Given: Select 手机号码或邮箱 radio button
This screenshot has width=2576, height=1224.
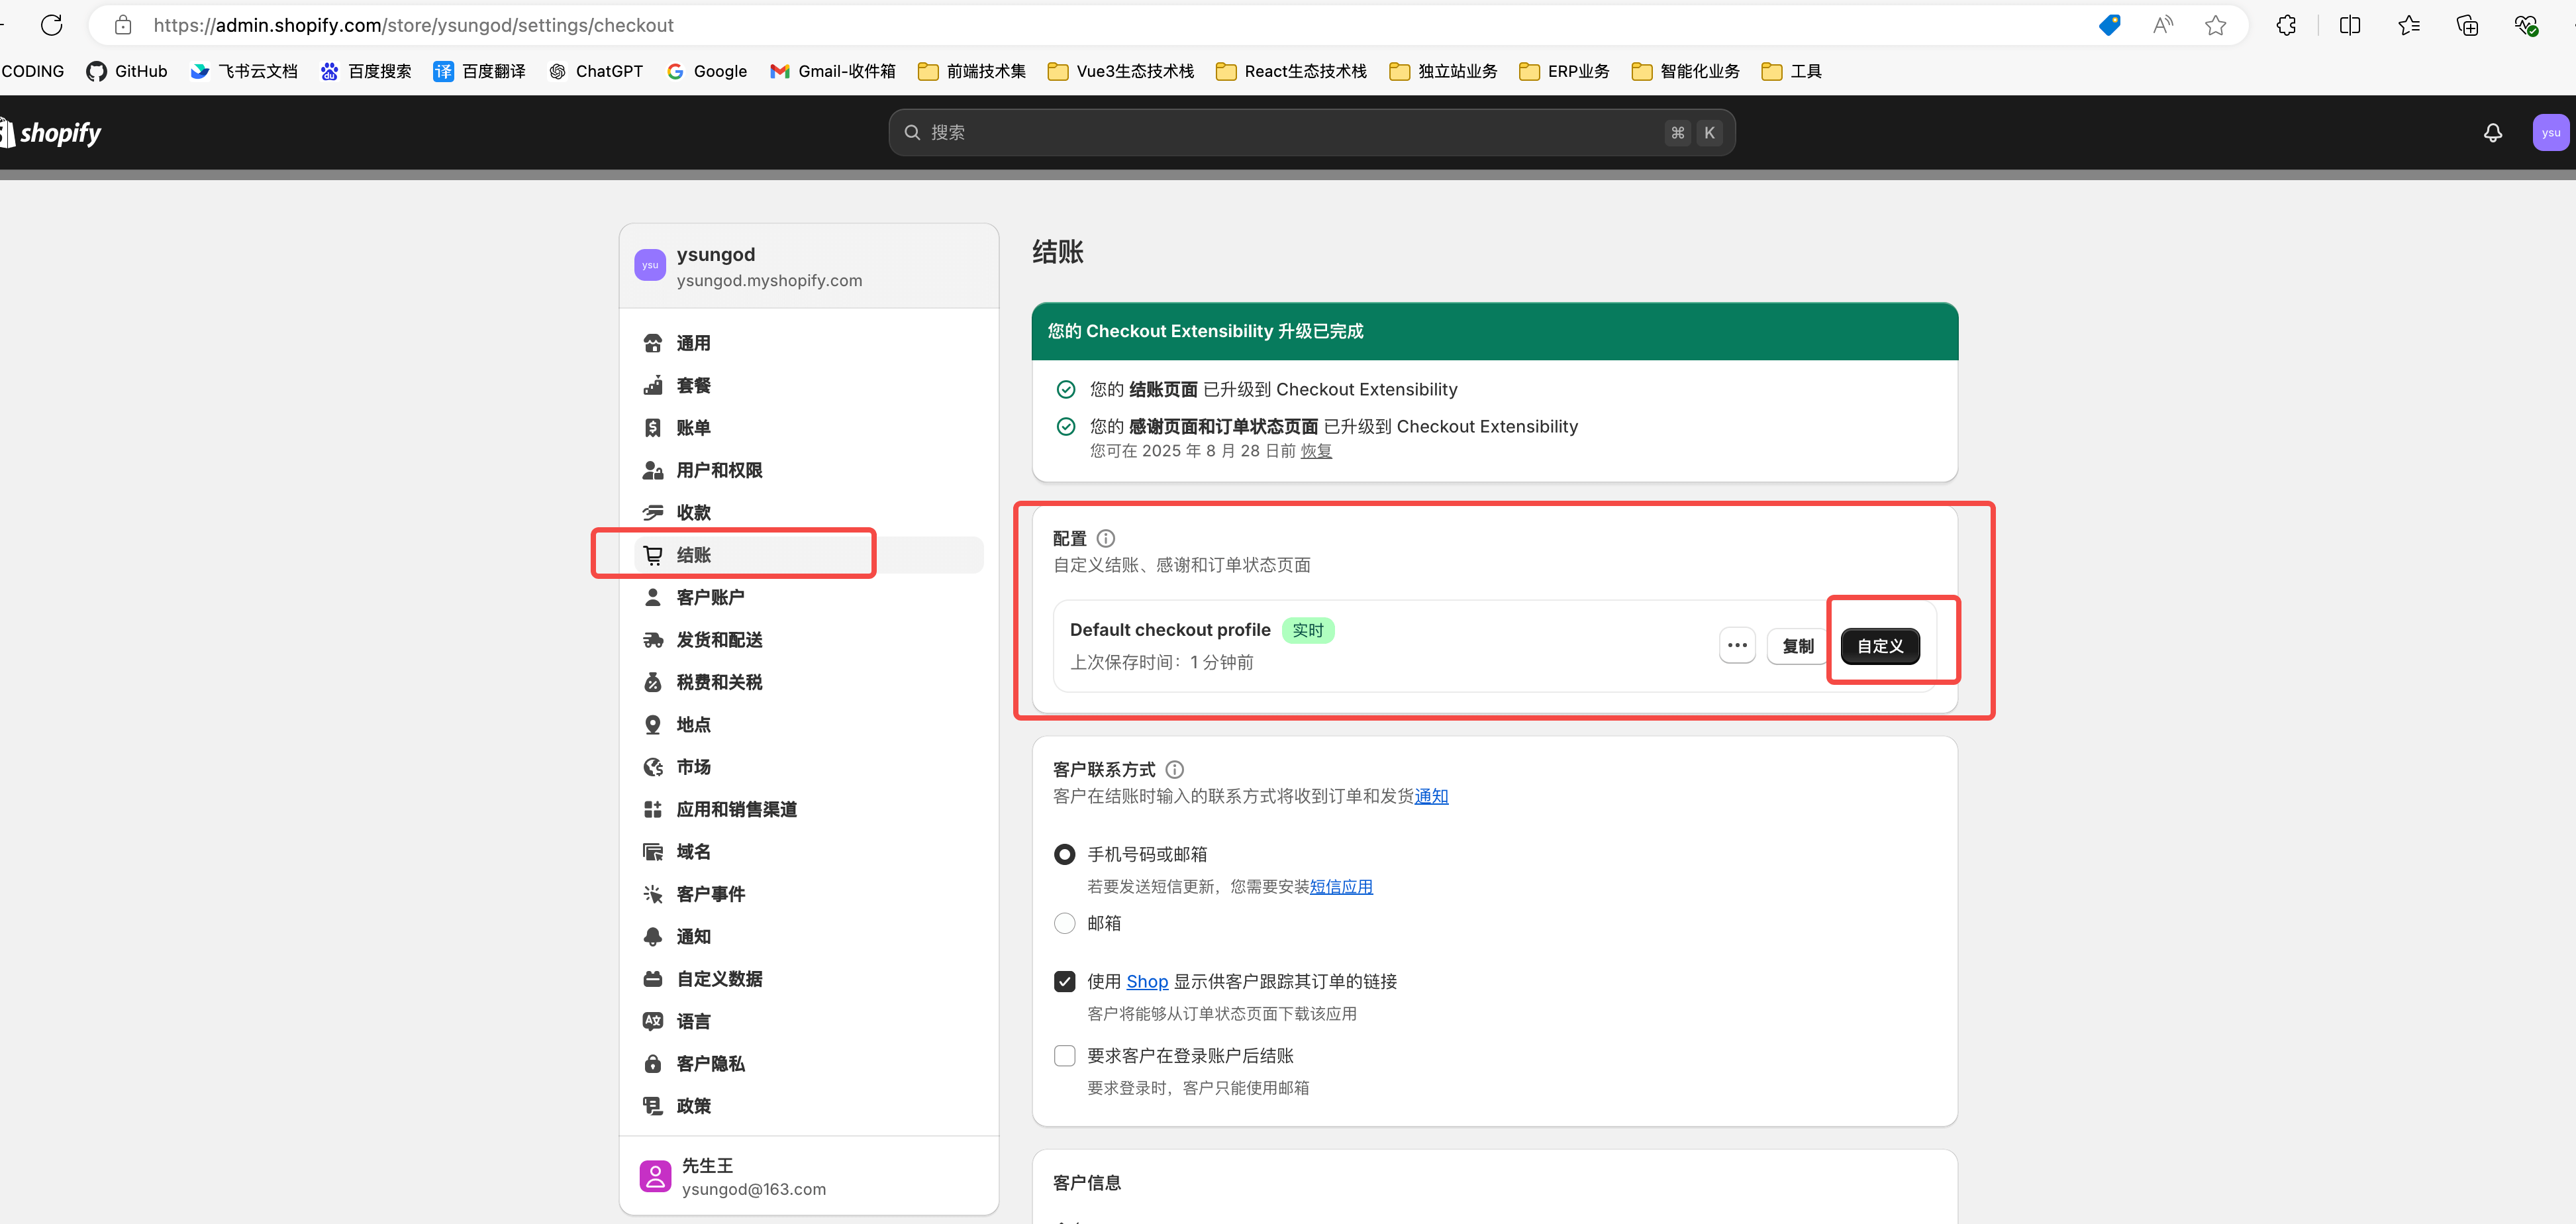Looking at the screenshot, I should [1064, 854].
